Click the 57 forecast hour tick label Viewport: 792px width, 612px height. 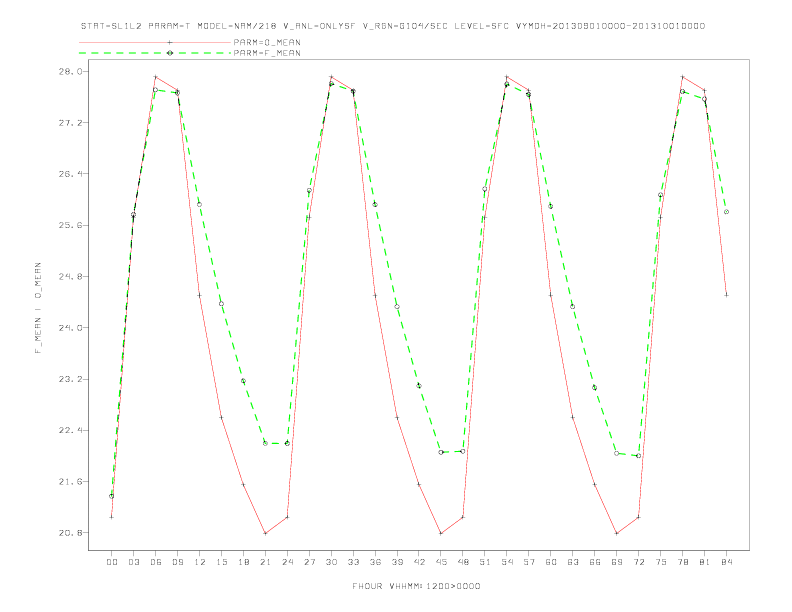(529, 562)
